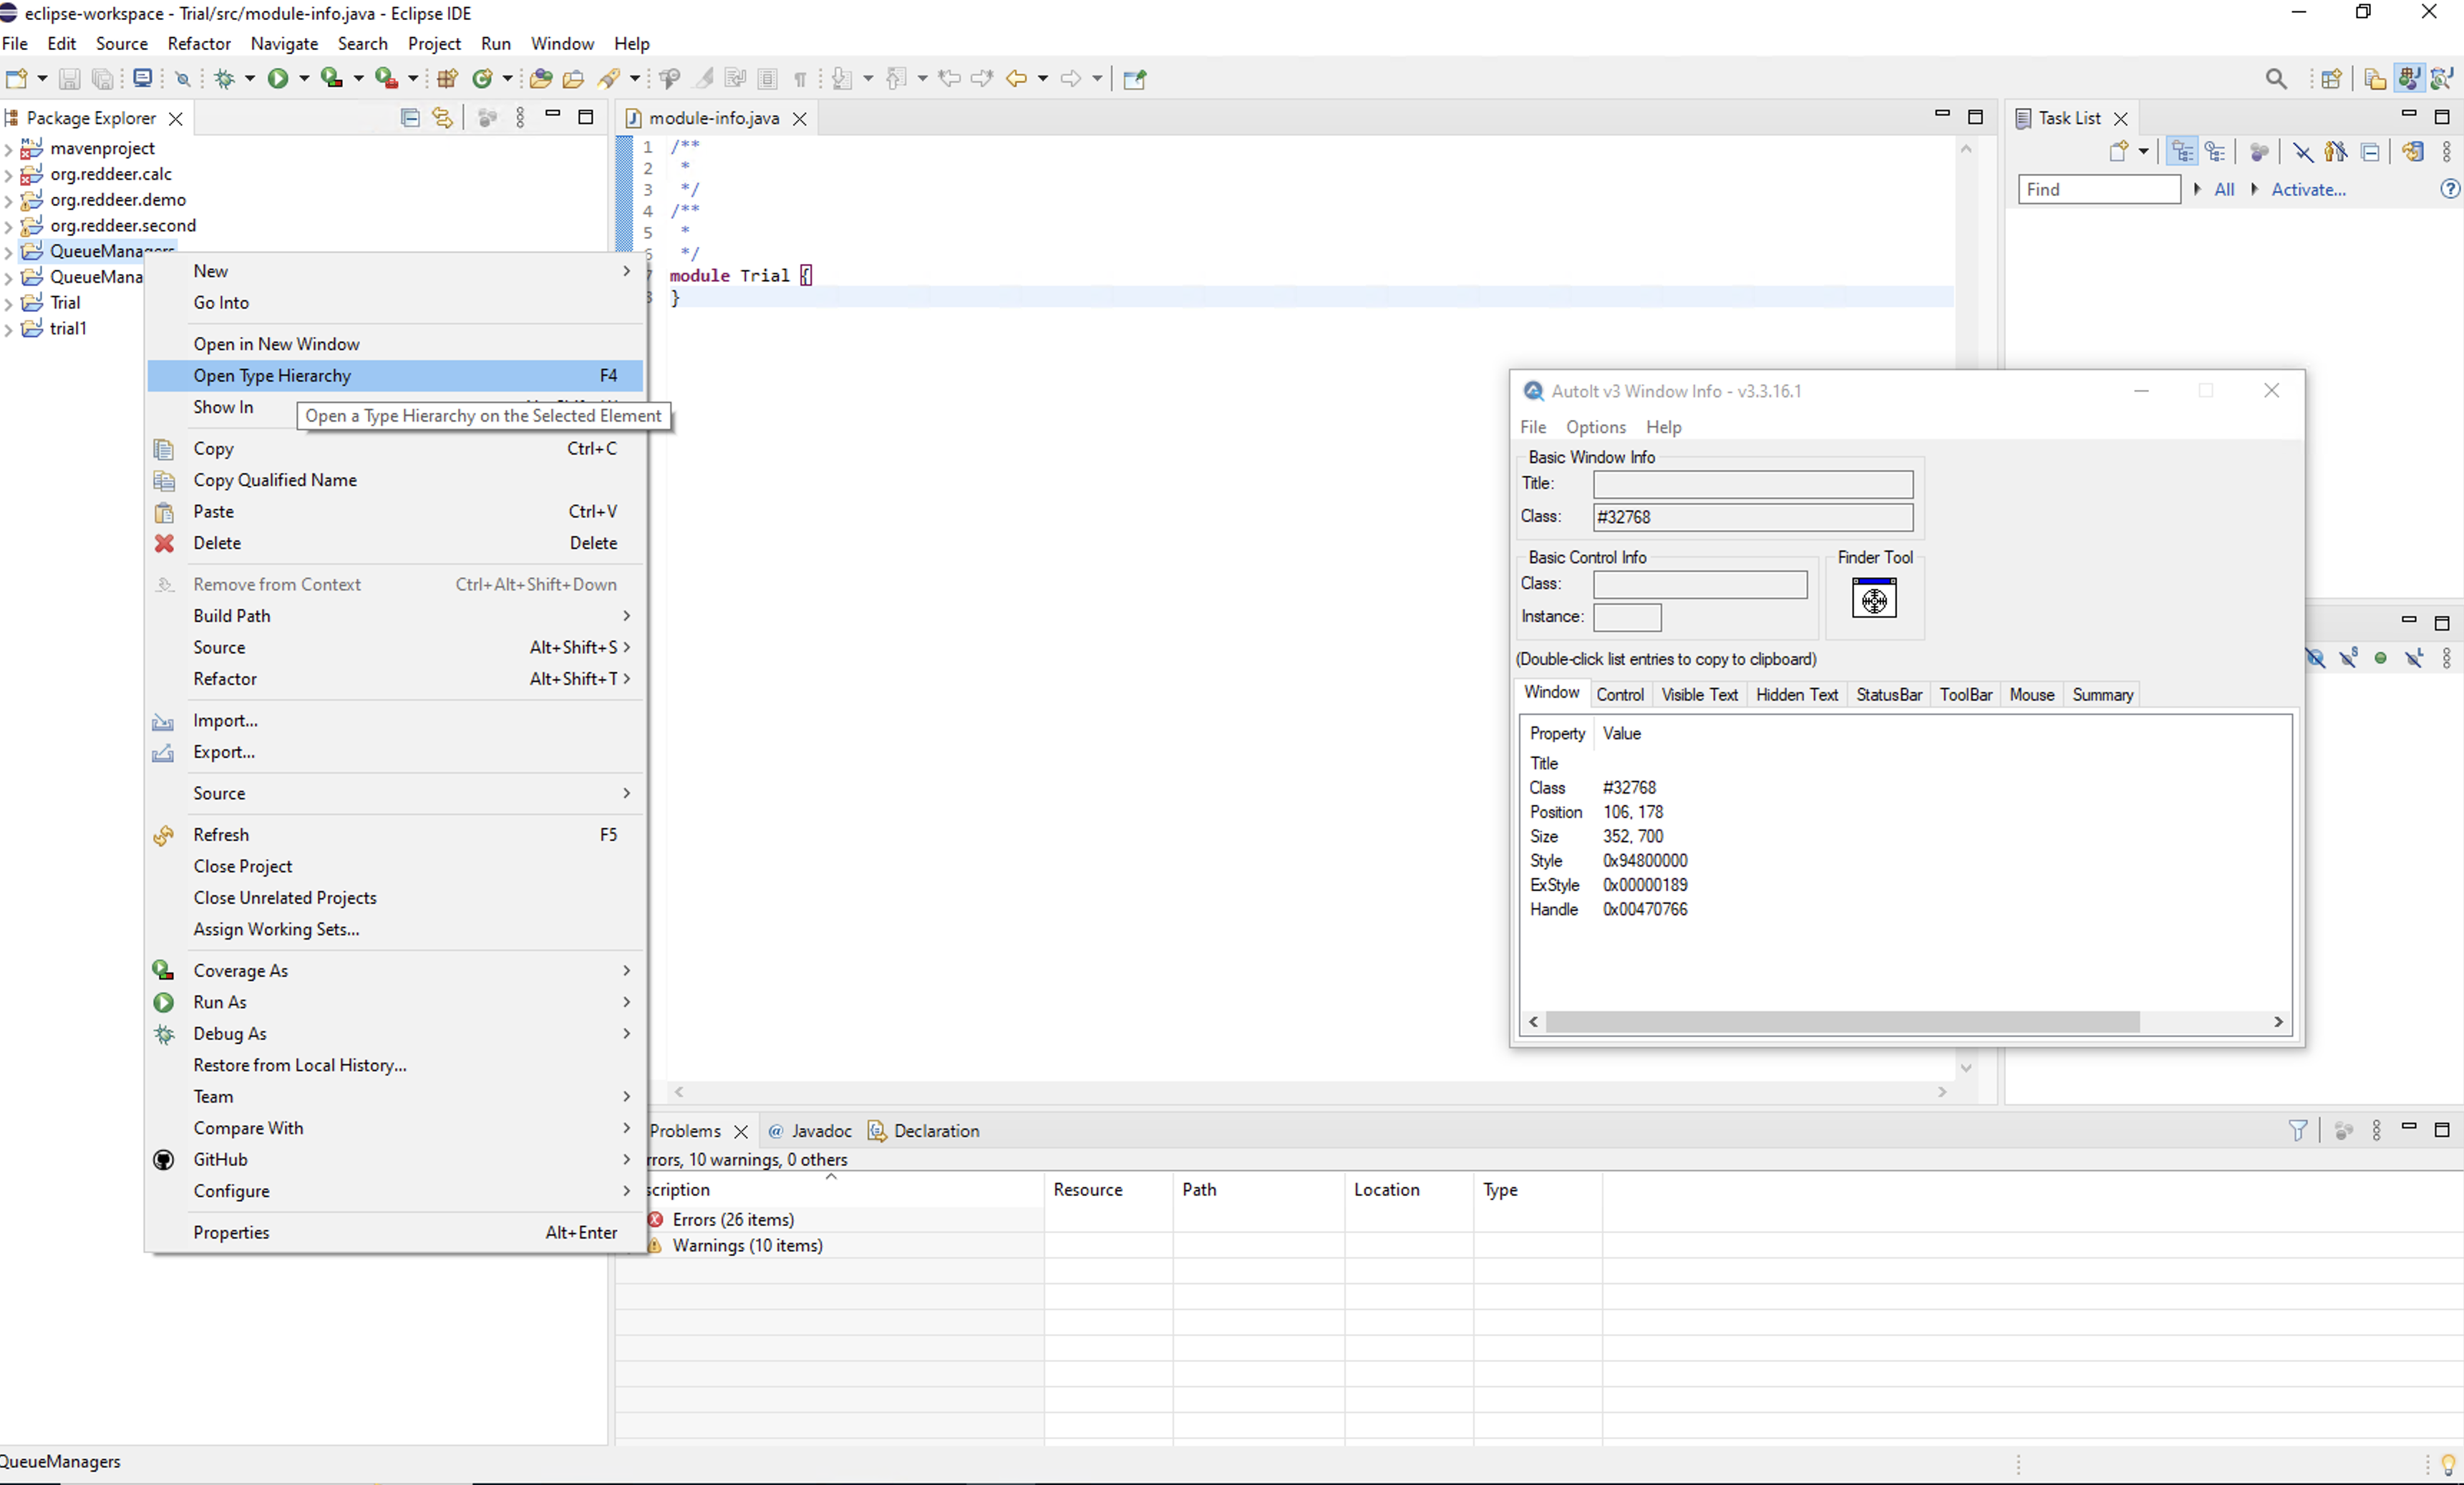
Task: Click the Save disk icon in toolbar
Action: 69,79
